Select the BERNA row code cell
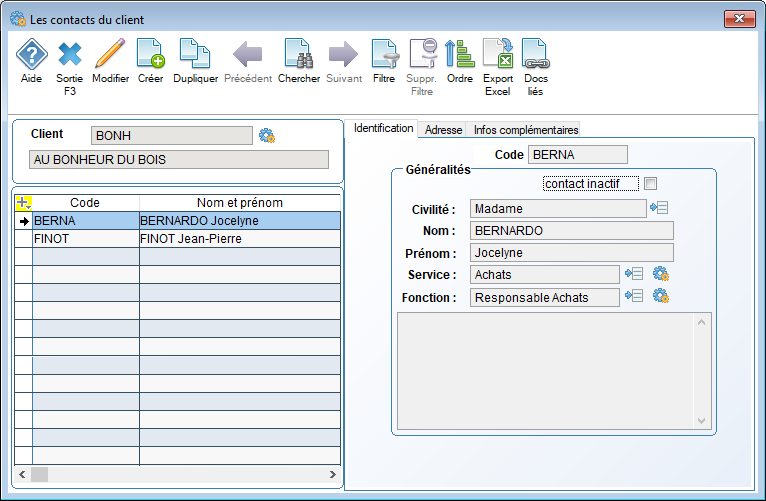 click(x=86, y=221)
